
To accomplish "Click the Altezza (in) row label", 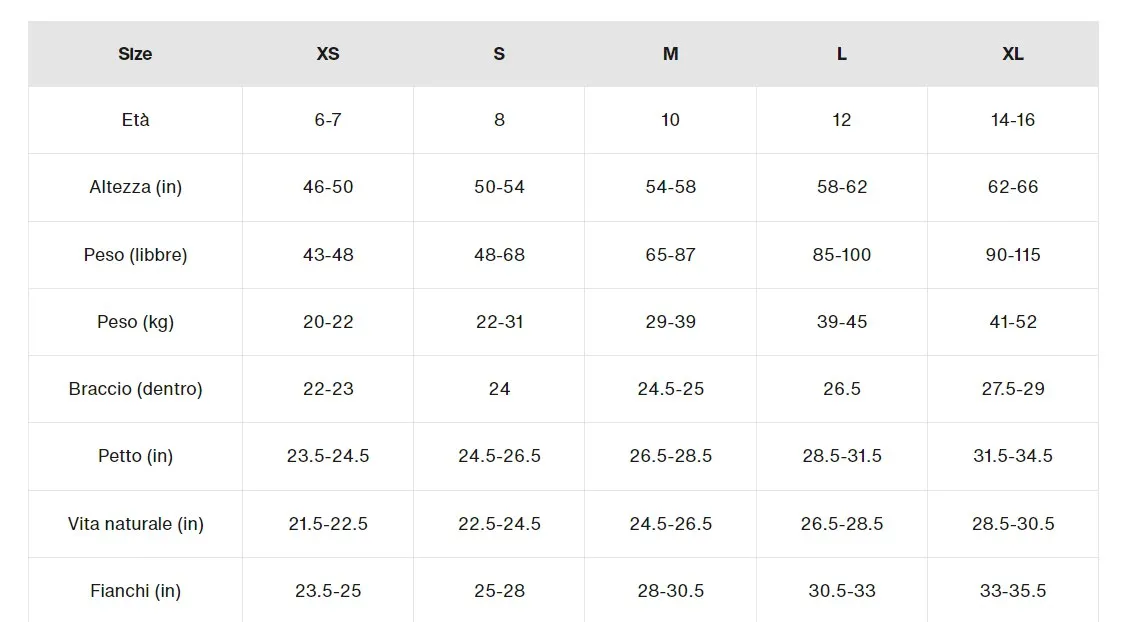I will point(135,187).
